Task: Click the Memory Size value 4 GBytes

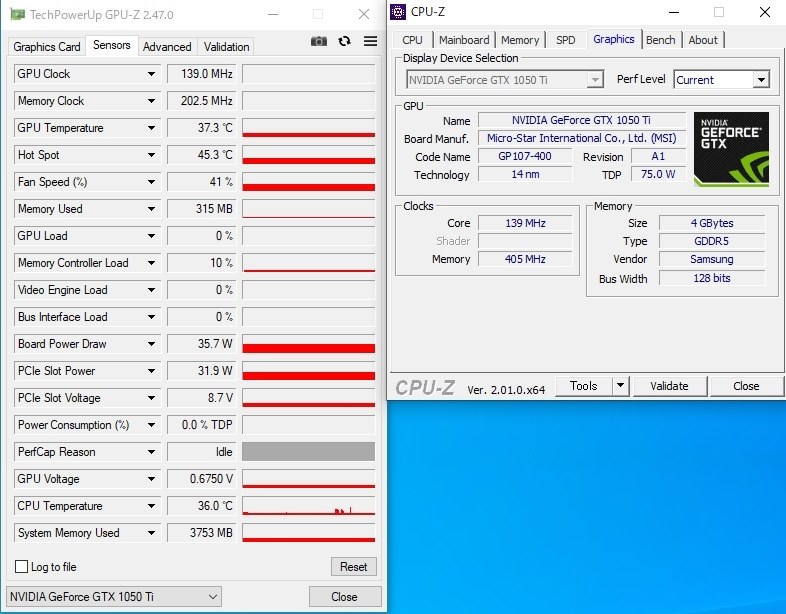Action: point(712,223)
